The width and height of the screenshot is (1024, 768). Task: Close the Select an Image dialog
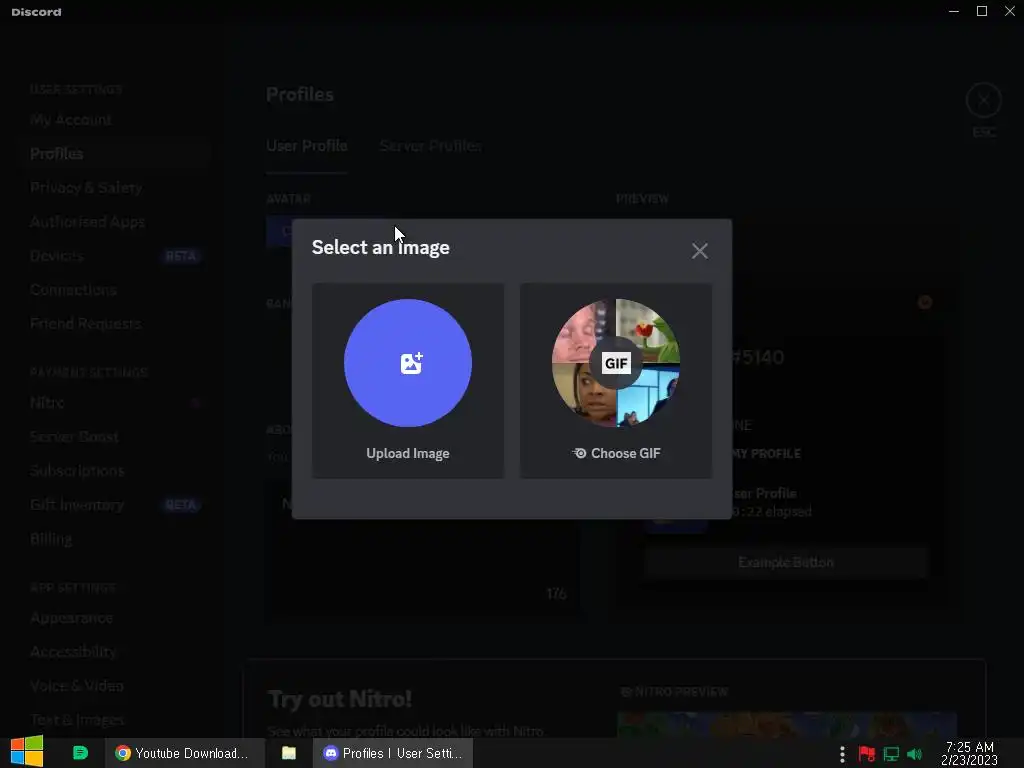(x=699, y=251)
